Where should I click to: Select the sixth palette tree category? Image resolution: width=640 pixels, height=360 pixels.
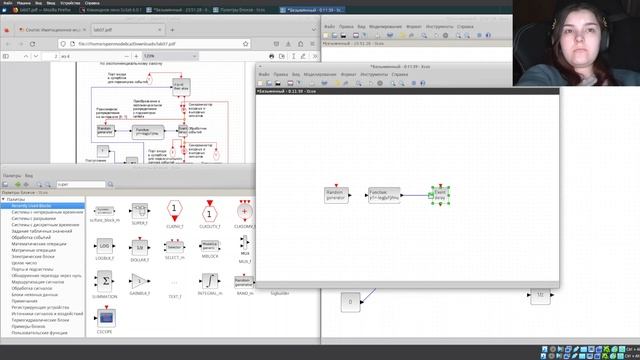[31, 238]
